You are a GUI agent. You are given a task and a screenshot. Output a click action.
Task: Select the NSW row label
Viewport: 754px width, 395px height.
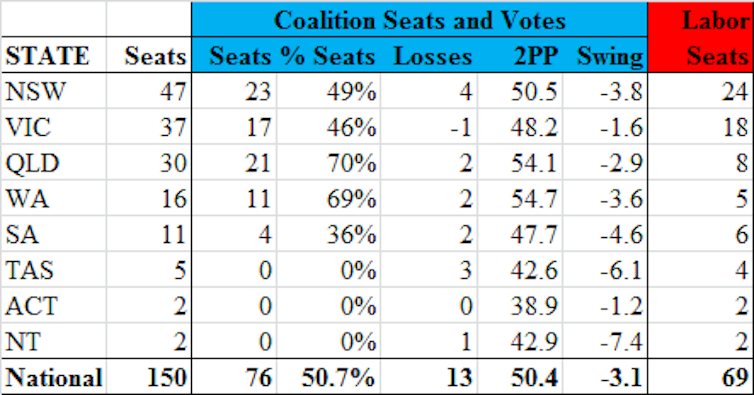[35, 91]
